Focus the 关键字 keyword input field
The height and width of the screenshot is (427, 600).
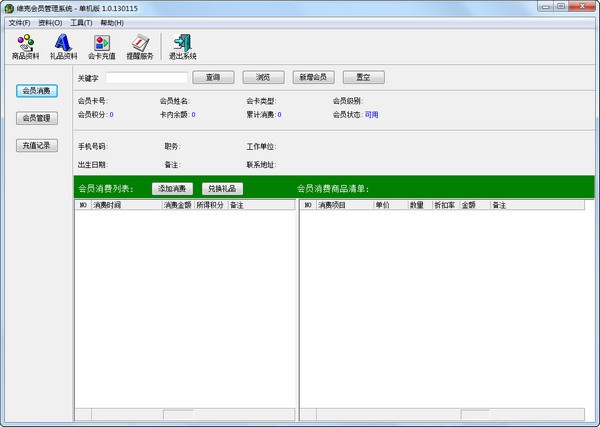click(147, 77)
